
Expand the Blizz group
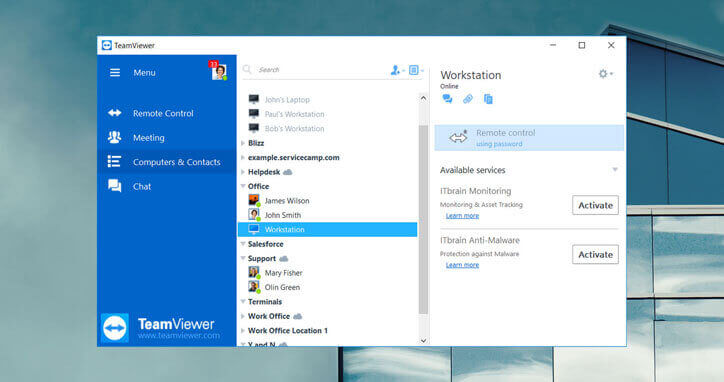pos(243,143)
